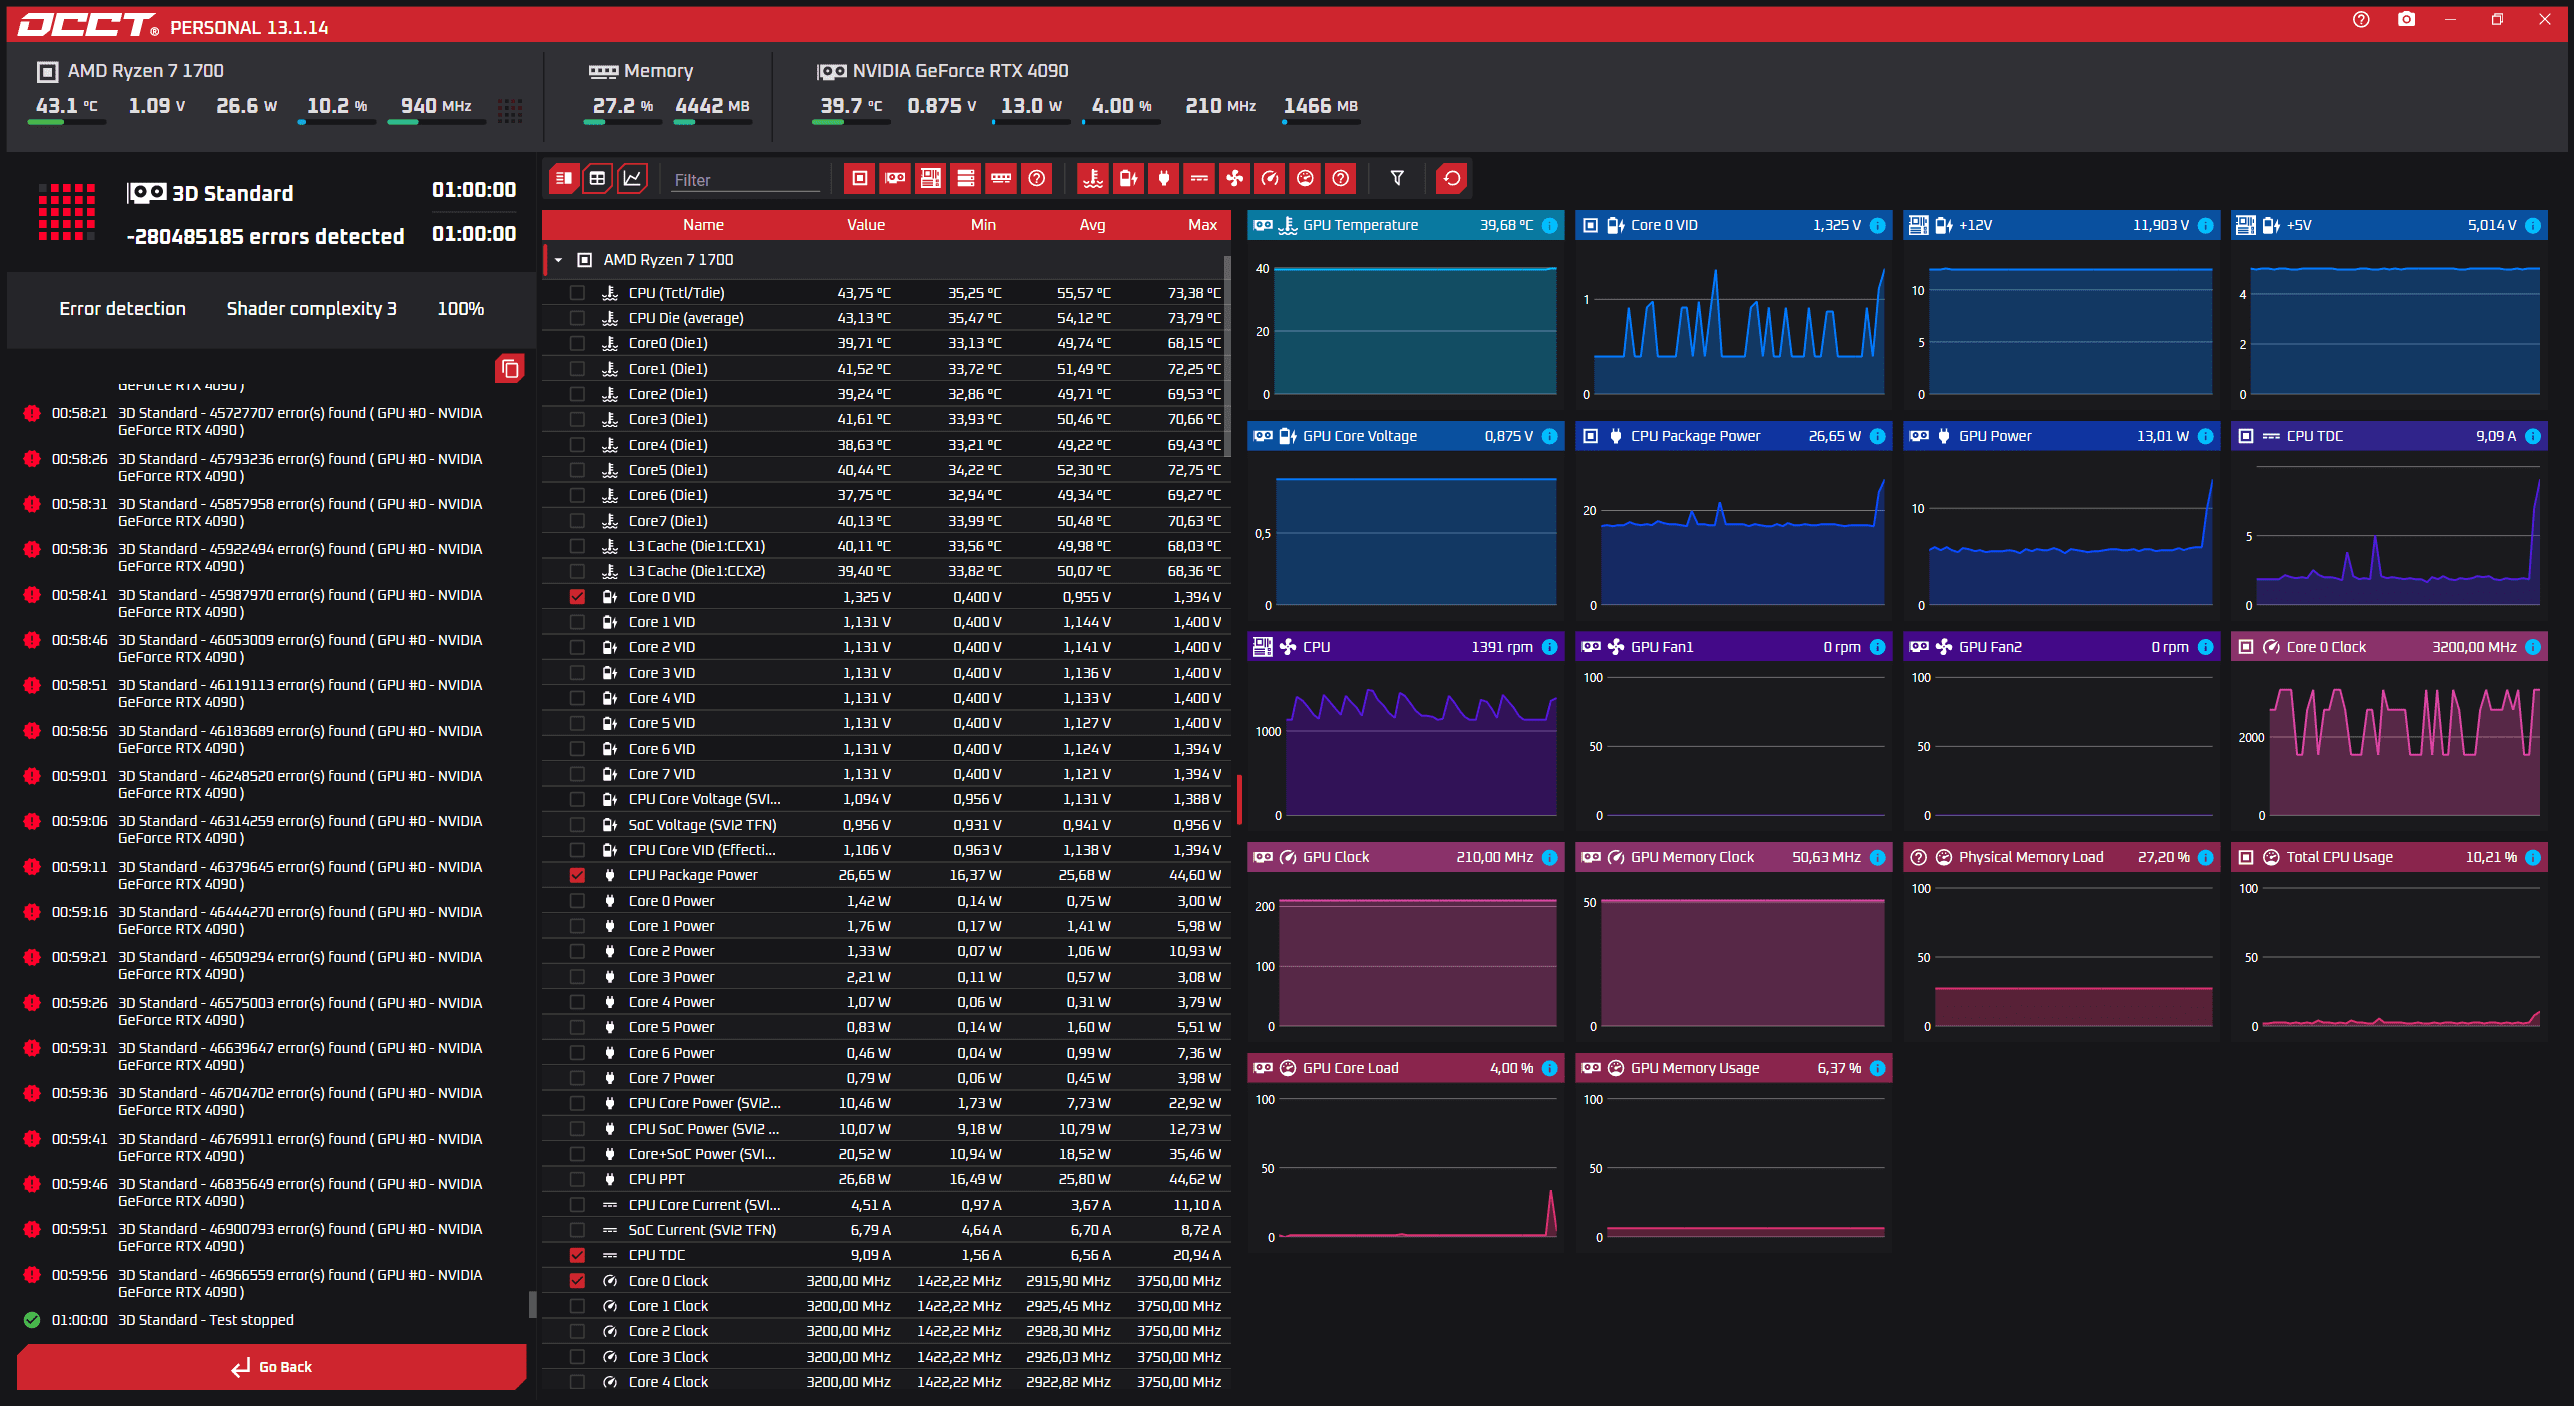Sort table by Max column header
Image resolution: width=2574 pixels, height=1406 pixels.
1201,225
